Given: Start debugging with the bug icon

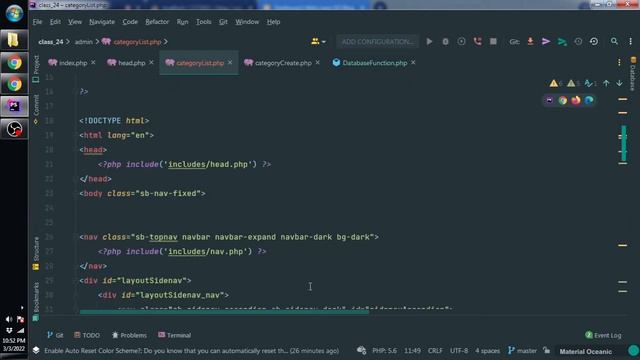Looking at the screenshot, I should 445,42.
